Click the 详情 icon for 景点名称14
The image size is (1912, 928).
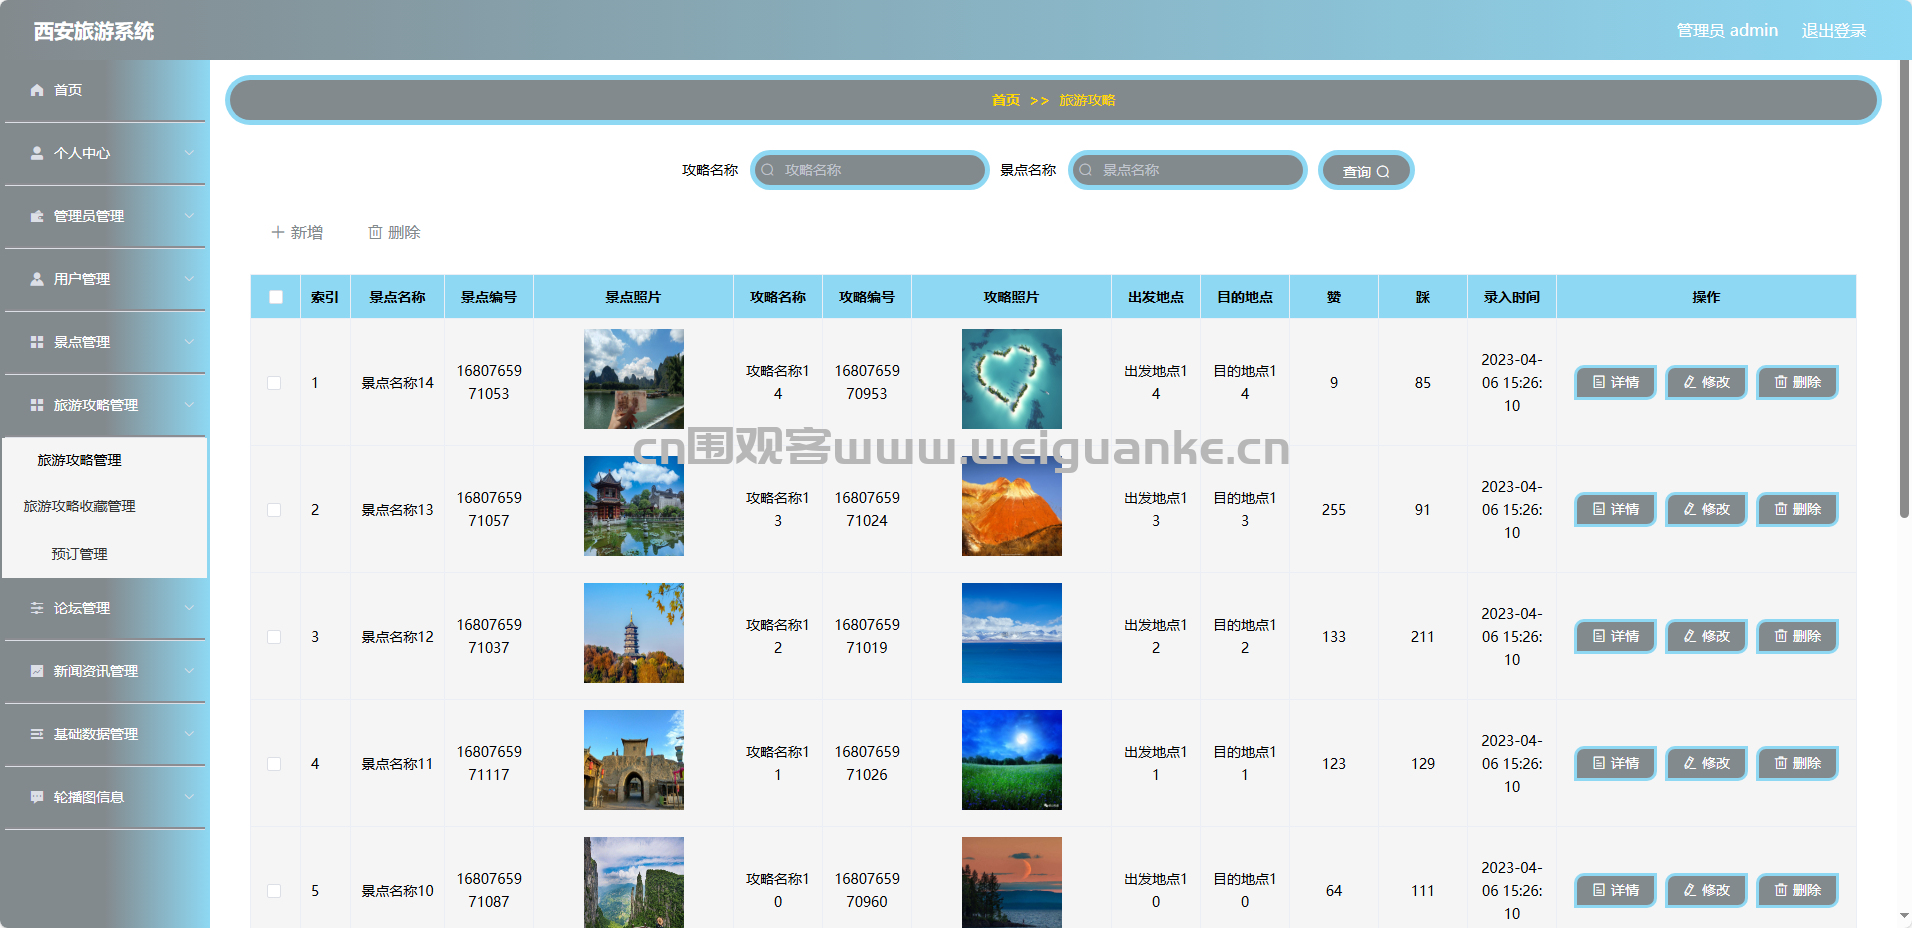point(1599,382)
